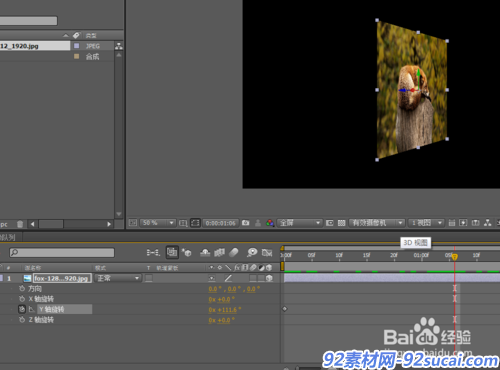The image size is (500, 370).
Task: Select the 合成 composition item row
Action: click(57, 56)
